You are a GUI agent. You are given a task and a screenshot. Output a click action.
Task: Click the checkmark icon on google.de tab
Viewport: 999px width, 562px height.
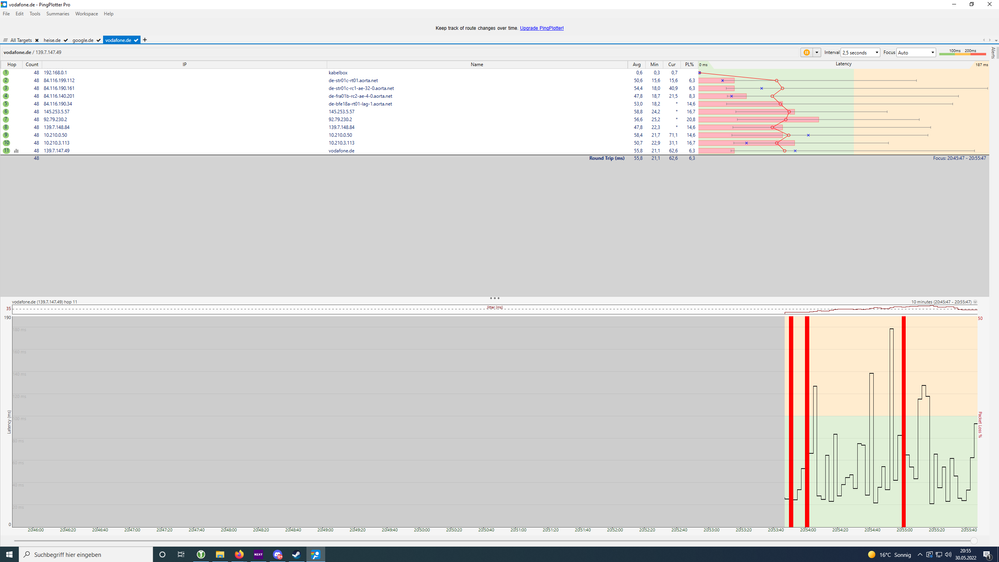pyautogui.click(x=98, y=40)
